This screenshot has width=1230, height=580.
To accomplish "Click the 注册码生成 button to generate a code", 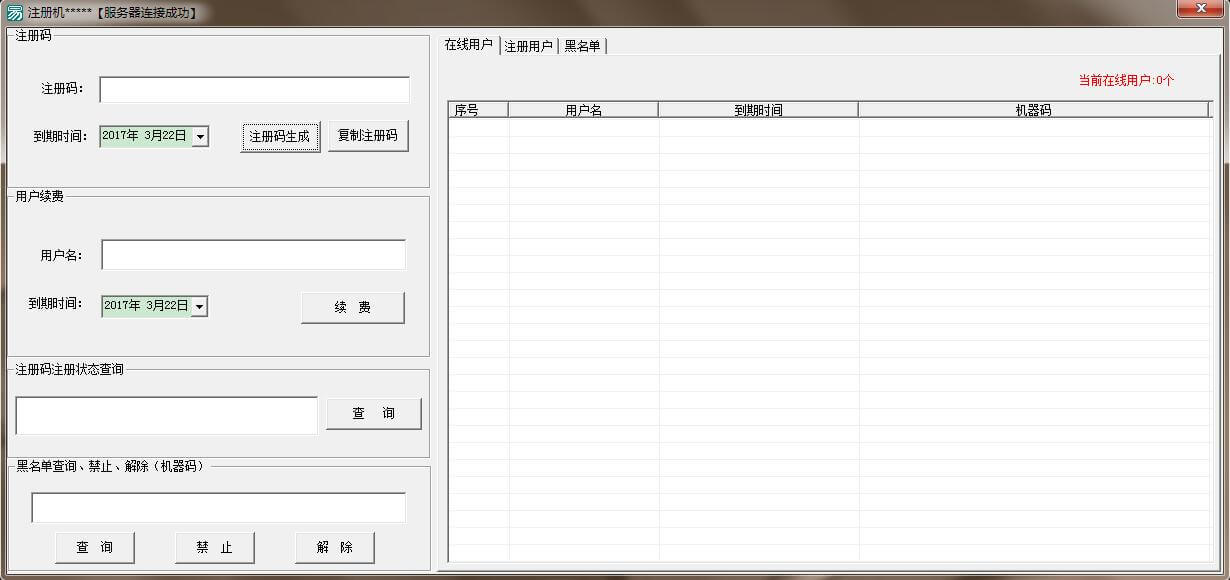I will tap(280, 136).
